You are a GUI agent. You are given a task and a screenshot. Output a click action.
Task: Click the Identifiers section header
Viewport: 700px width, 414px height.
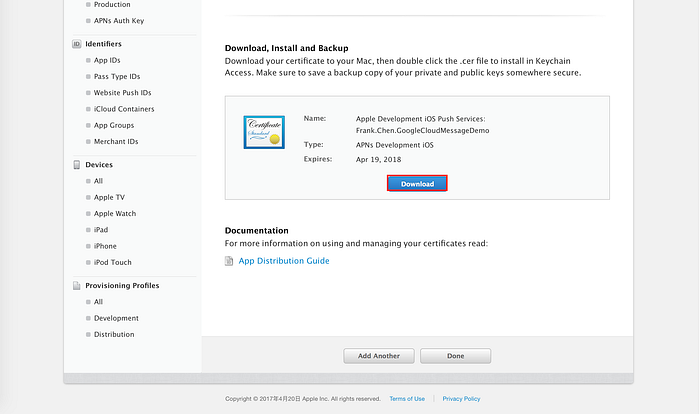103,44
